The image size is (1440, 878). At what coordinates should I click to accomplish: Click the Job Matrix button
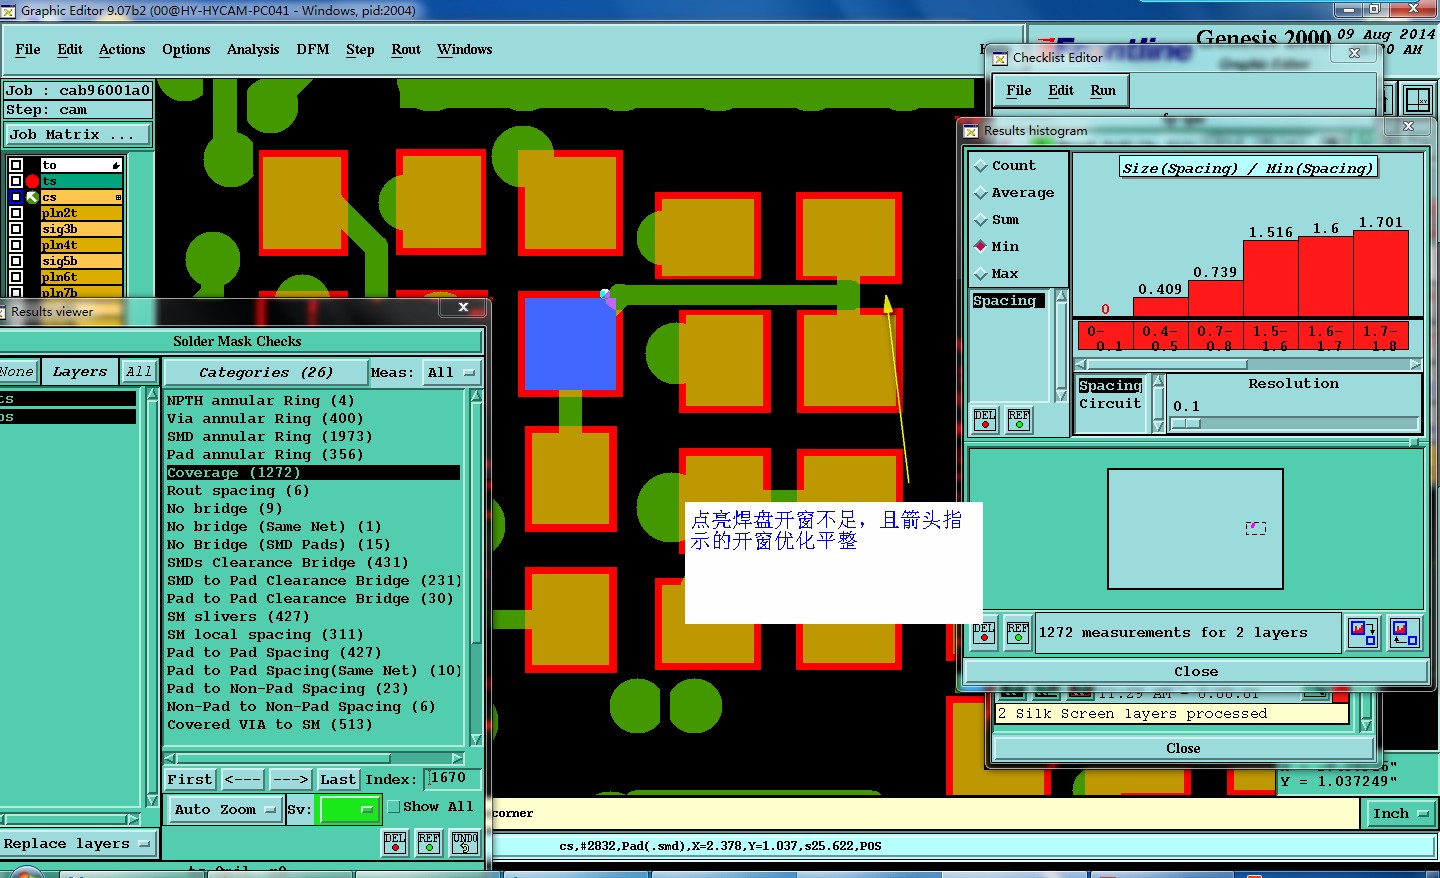click(x=79, y=135)
